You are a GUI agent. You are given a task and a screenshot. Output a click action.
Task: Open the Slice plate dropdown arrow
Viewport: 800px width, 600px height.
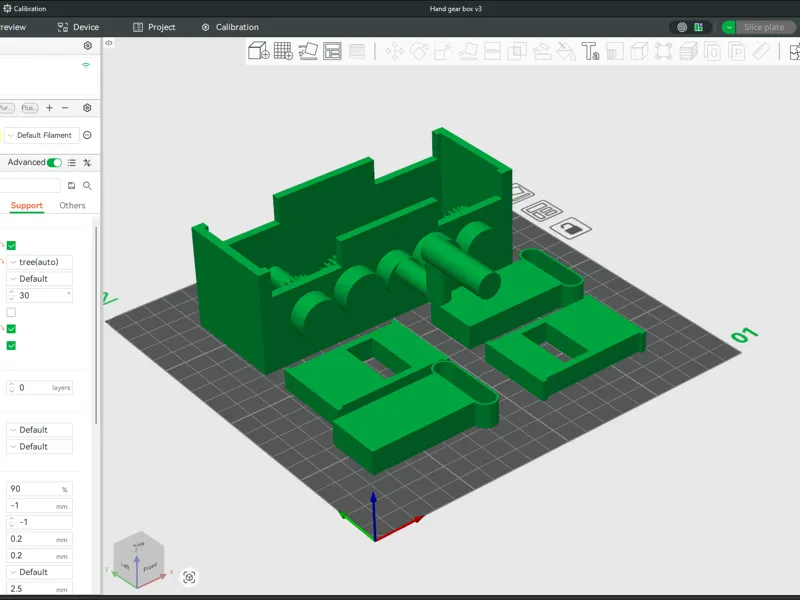point(729,28)
